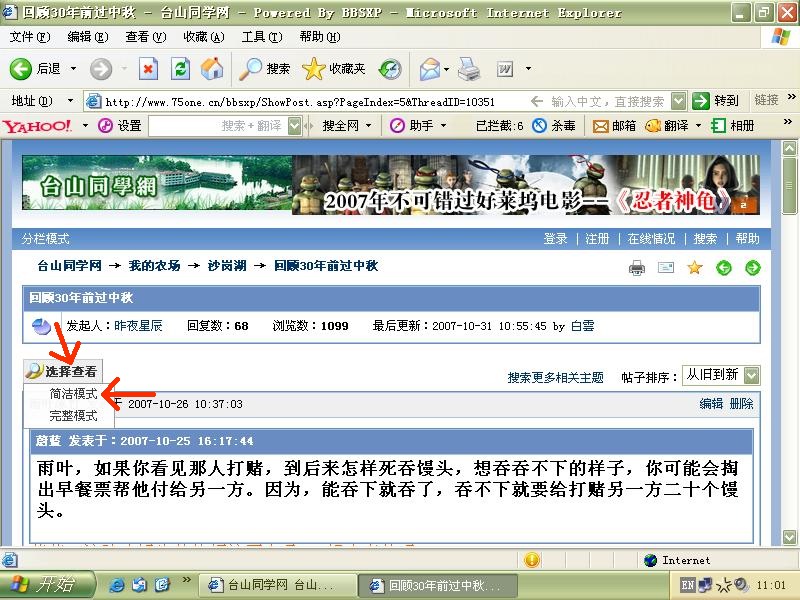The height and width of the screenshot is (600, 800).
Task: Click the 搜索更多相关主题 link
Action: point(556,378)
